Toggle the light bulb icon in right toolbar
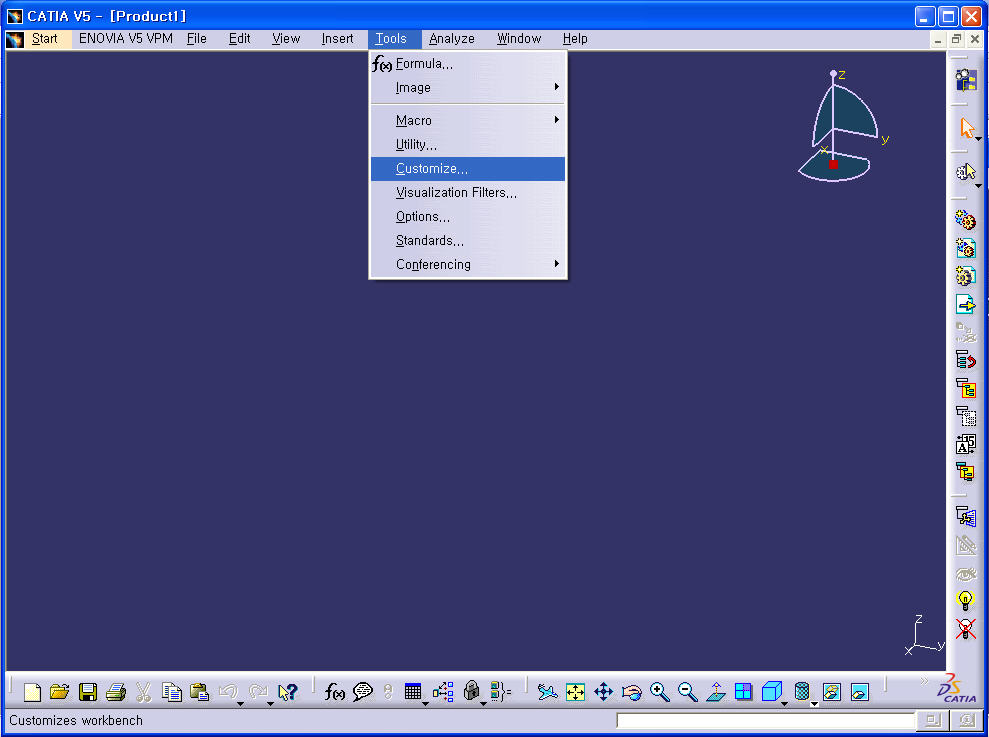Screen dimensions: 989x737 click(x=965, y=600)
